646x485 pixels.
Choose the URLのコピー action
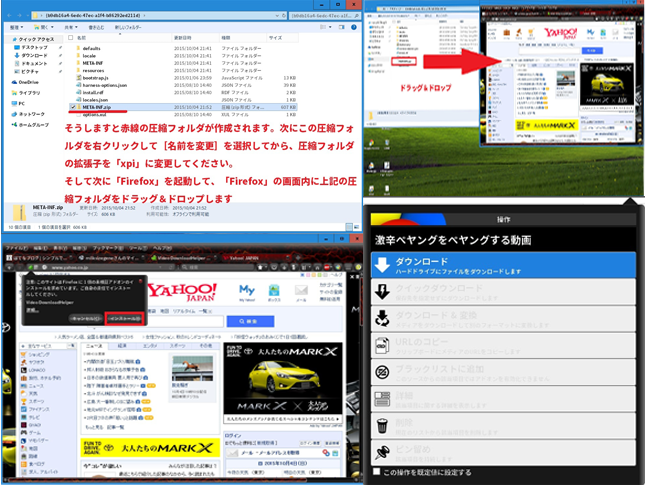(503, 346)
